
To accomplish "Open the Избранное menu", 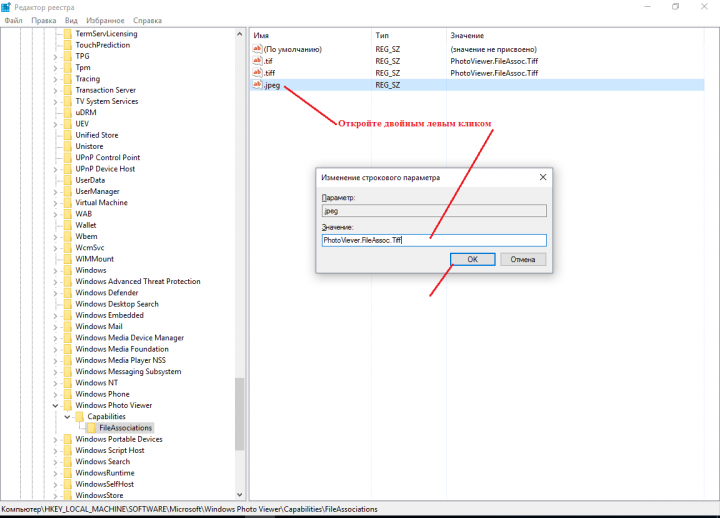I will click(105, 21).
